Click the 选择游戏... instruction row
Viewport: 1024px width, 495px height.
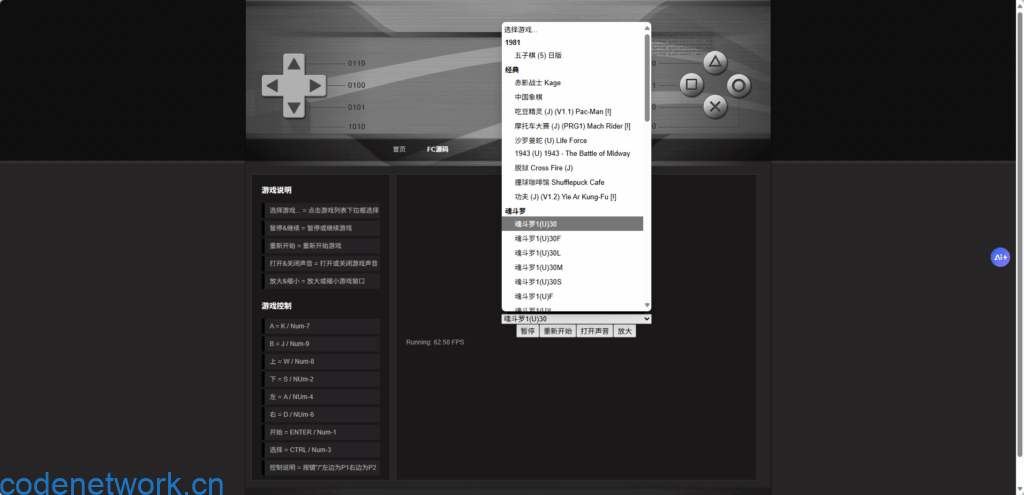pyautogui.click(x=321, y=210)
